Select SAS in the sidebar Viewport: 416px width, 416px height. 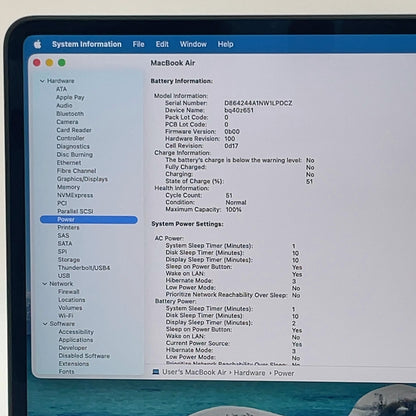pyautogui.click(x=63, y=235)
